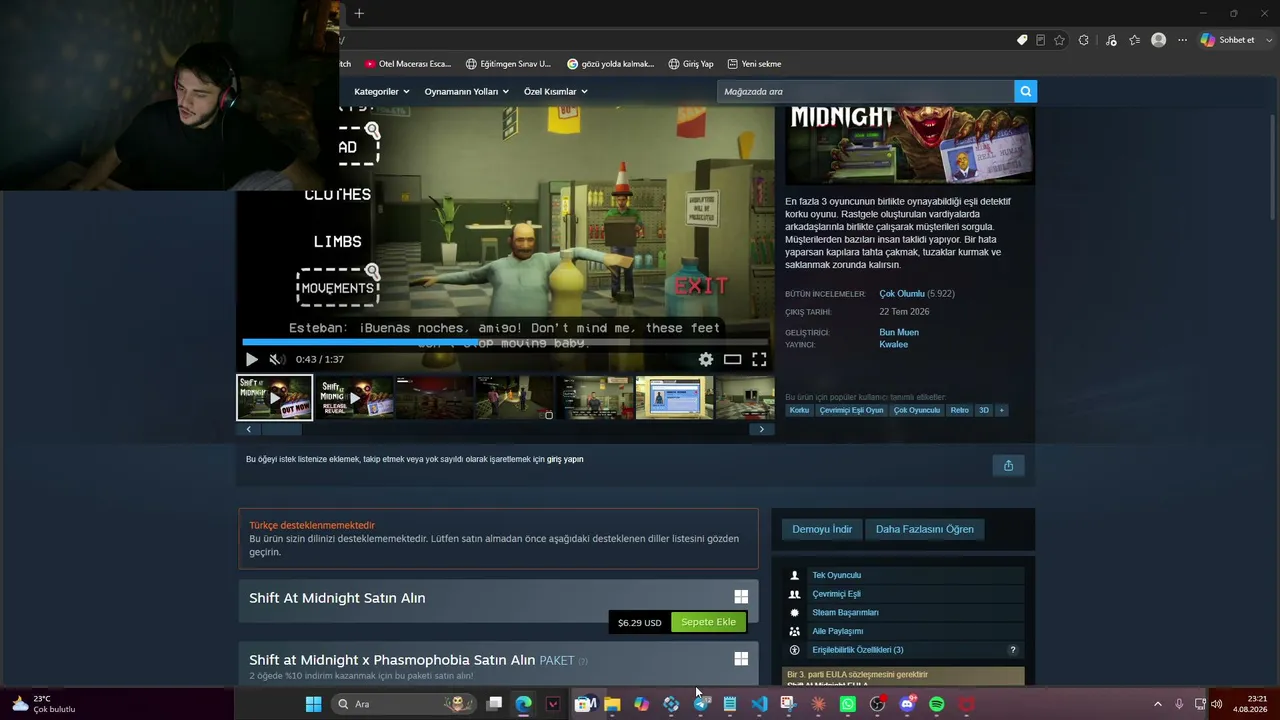Open the 'Eğitimgen Sınav U...' bookmark
This screenshot has width=1280, height=720.
[508, 64]
